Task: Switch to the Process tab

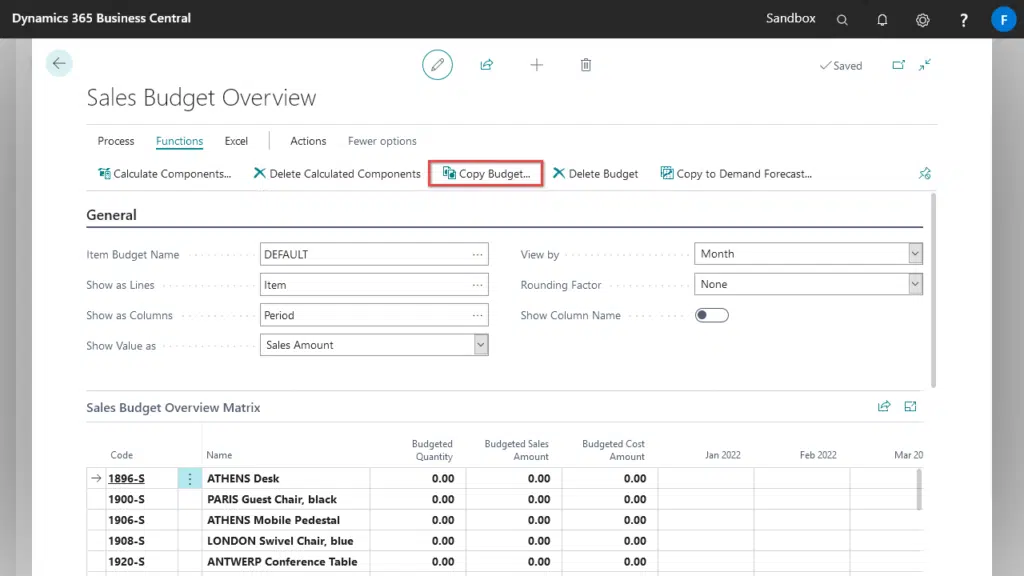Action: [116, 141]
